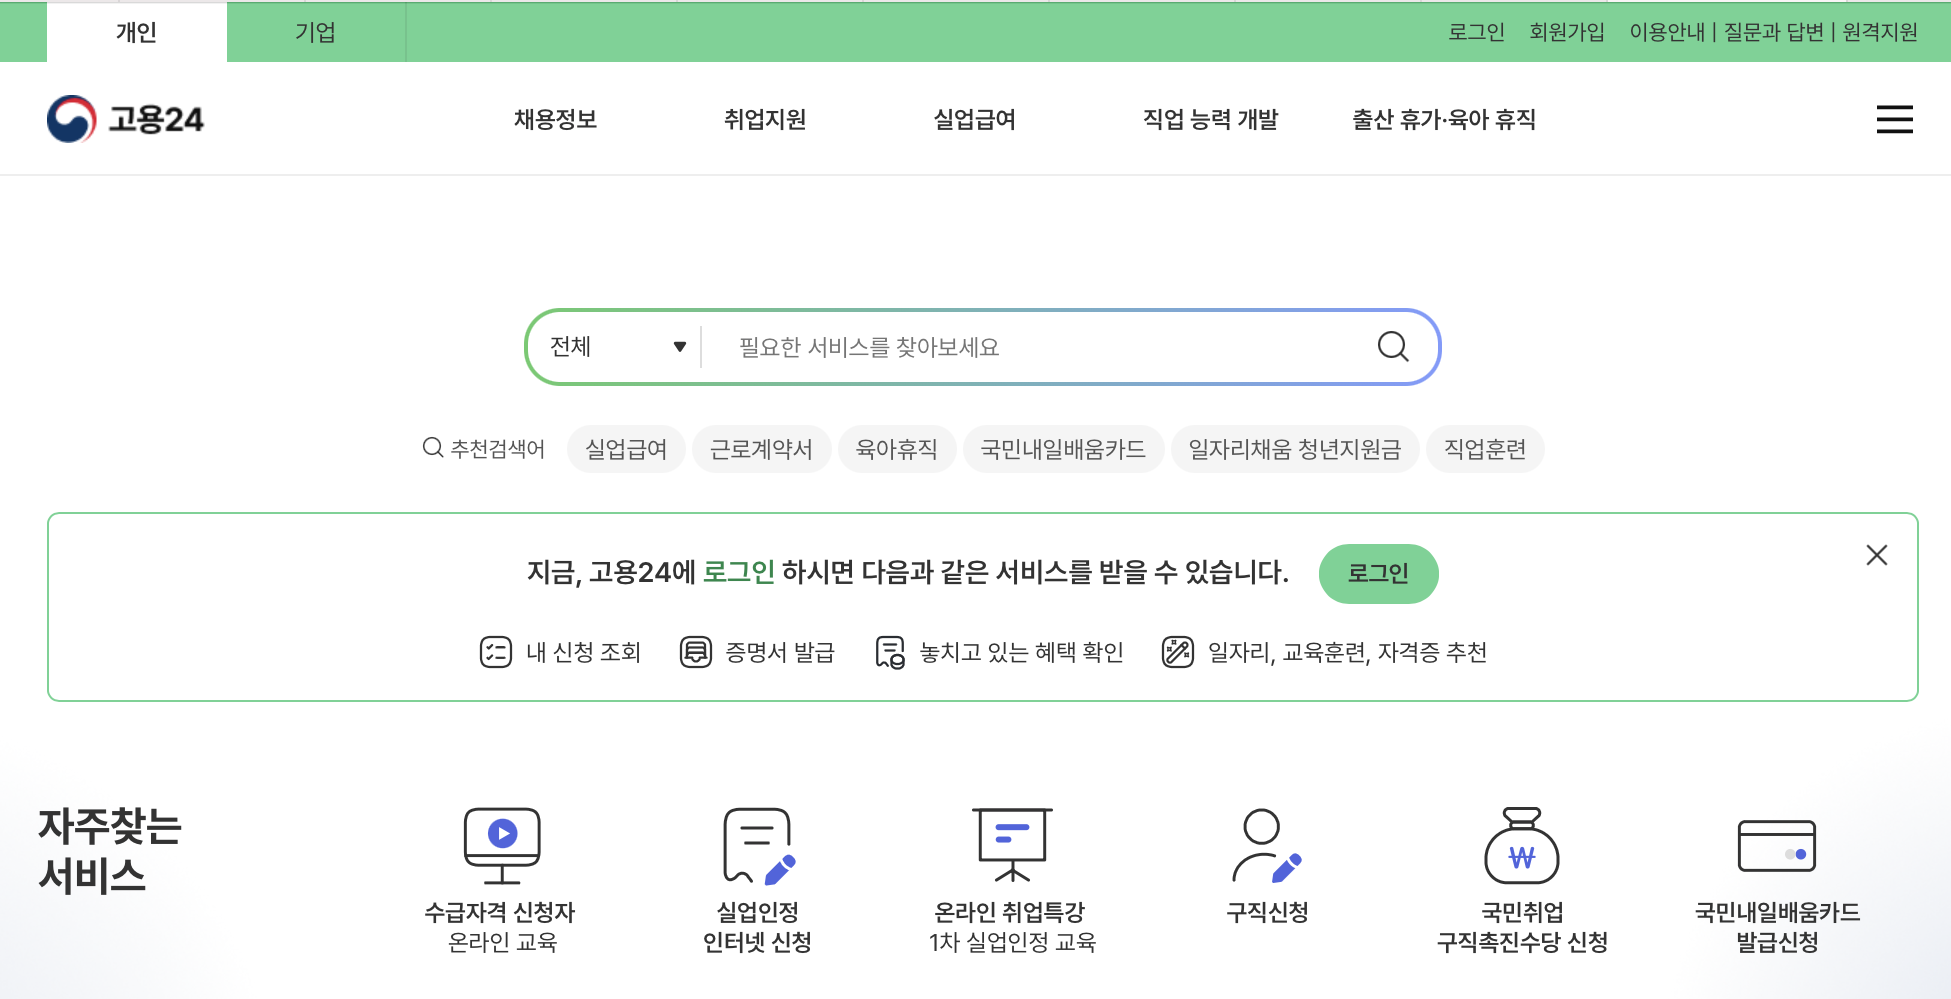Click the 고용24 logo
The image size is (1951, 999).
[124, 118]
